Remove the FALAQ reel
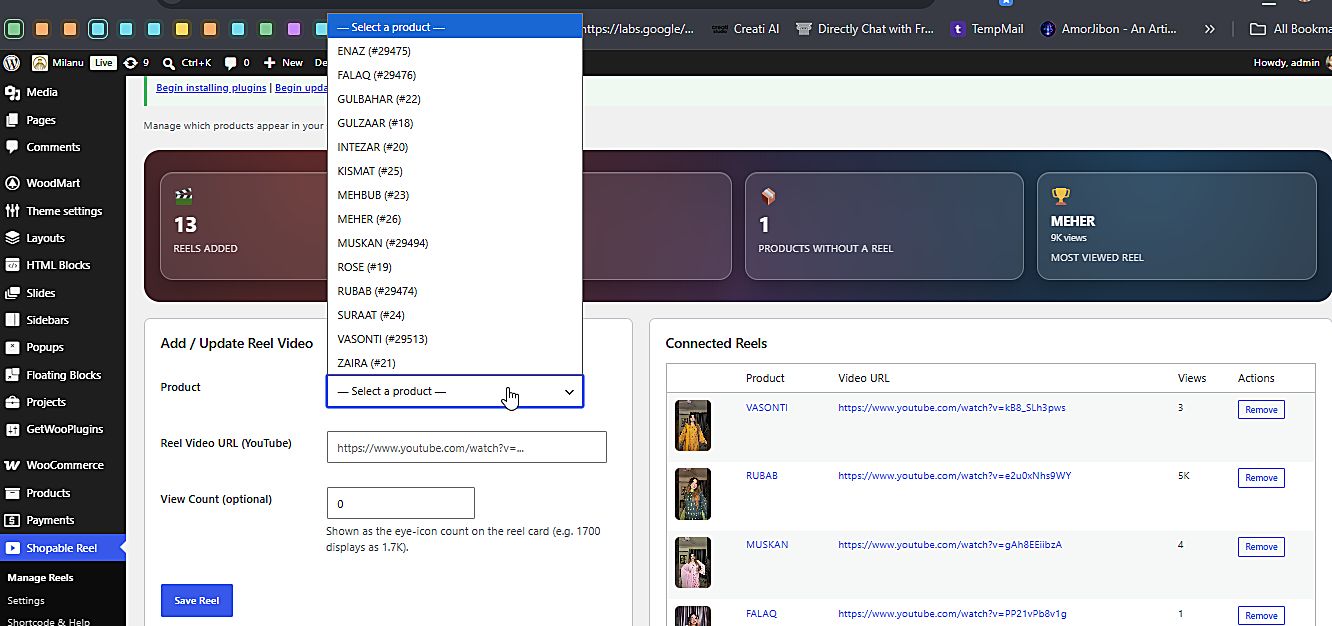 pos(1261,615)
